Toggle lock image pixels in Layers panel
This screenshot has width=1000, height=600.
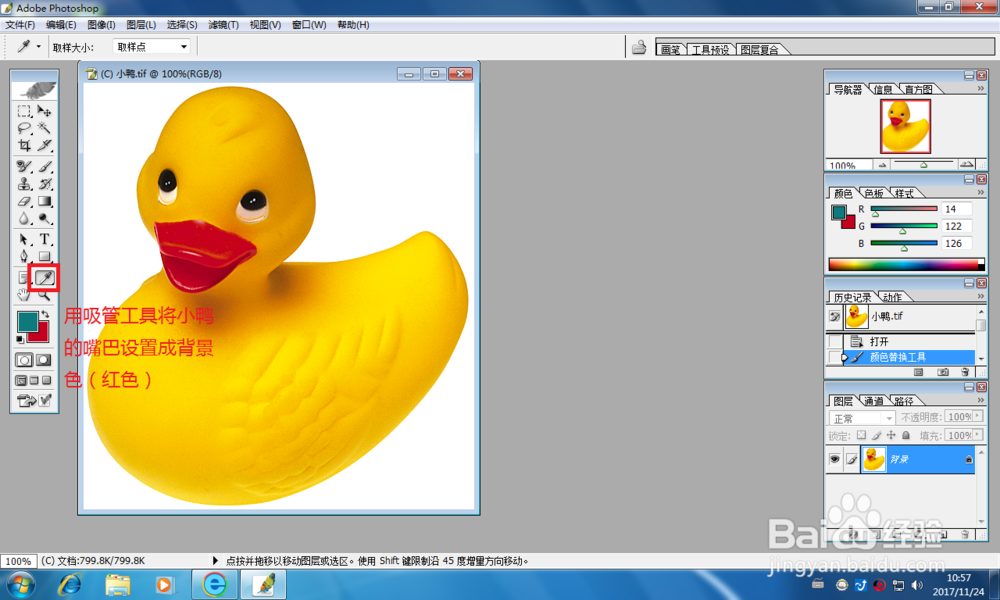[876, 435]
